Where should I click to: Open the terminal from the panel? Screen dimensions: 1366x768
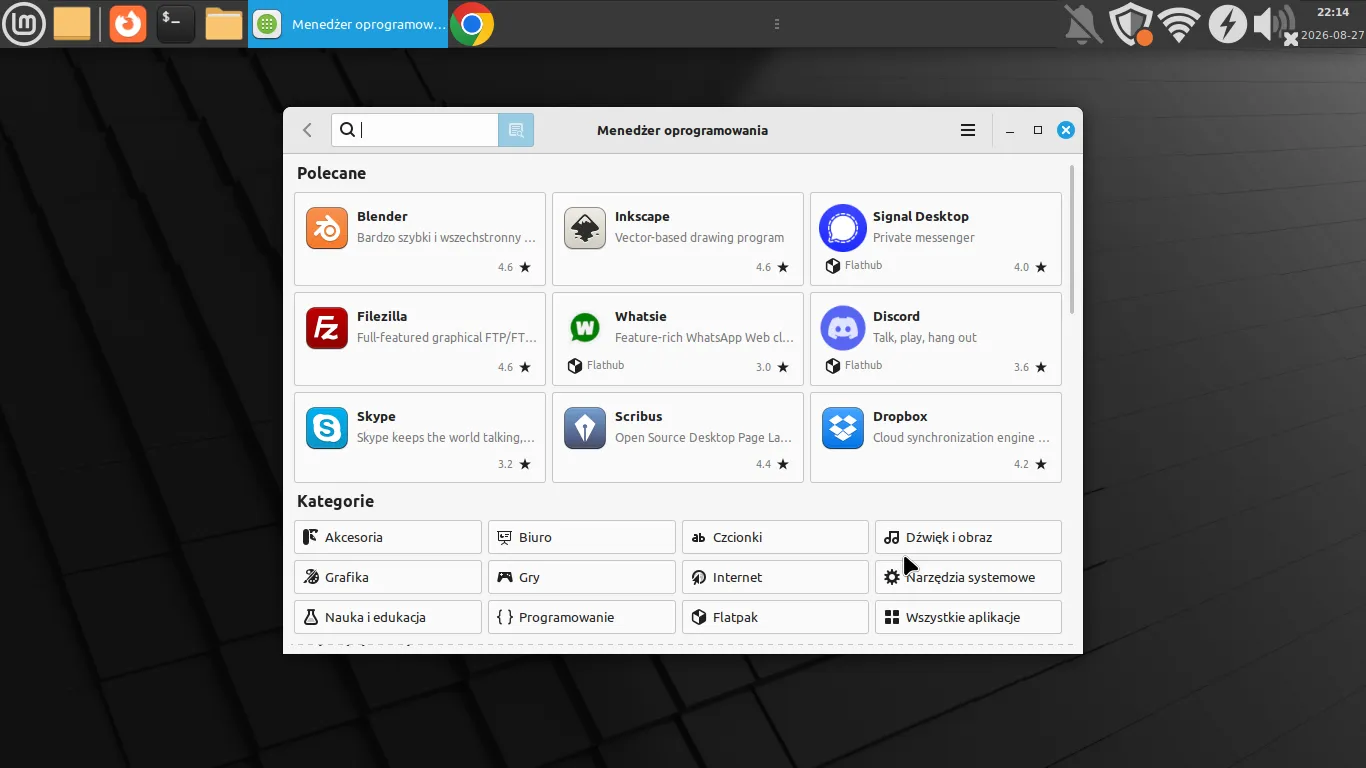click(175, 23)
